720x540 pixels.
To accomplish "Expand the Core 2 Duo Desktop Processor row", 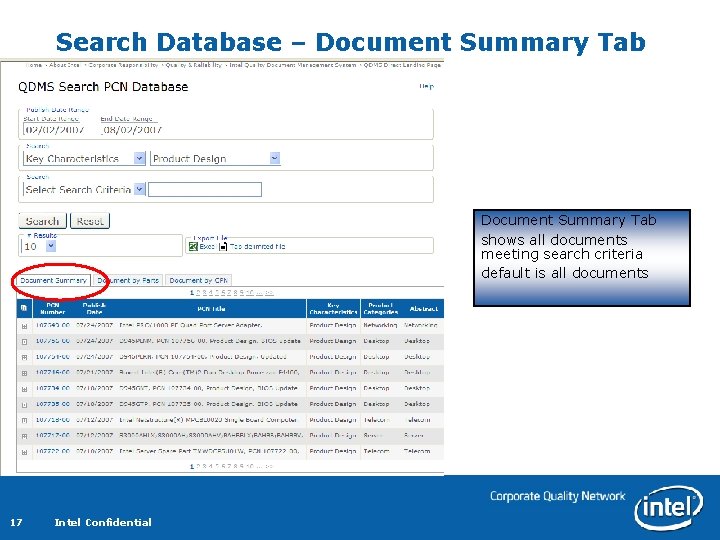I will point(24,373).
